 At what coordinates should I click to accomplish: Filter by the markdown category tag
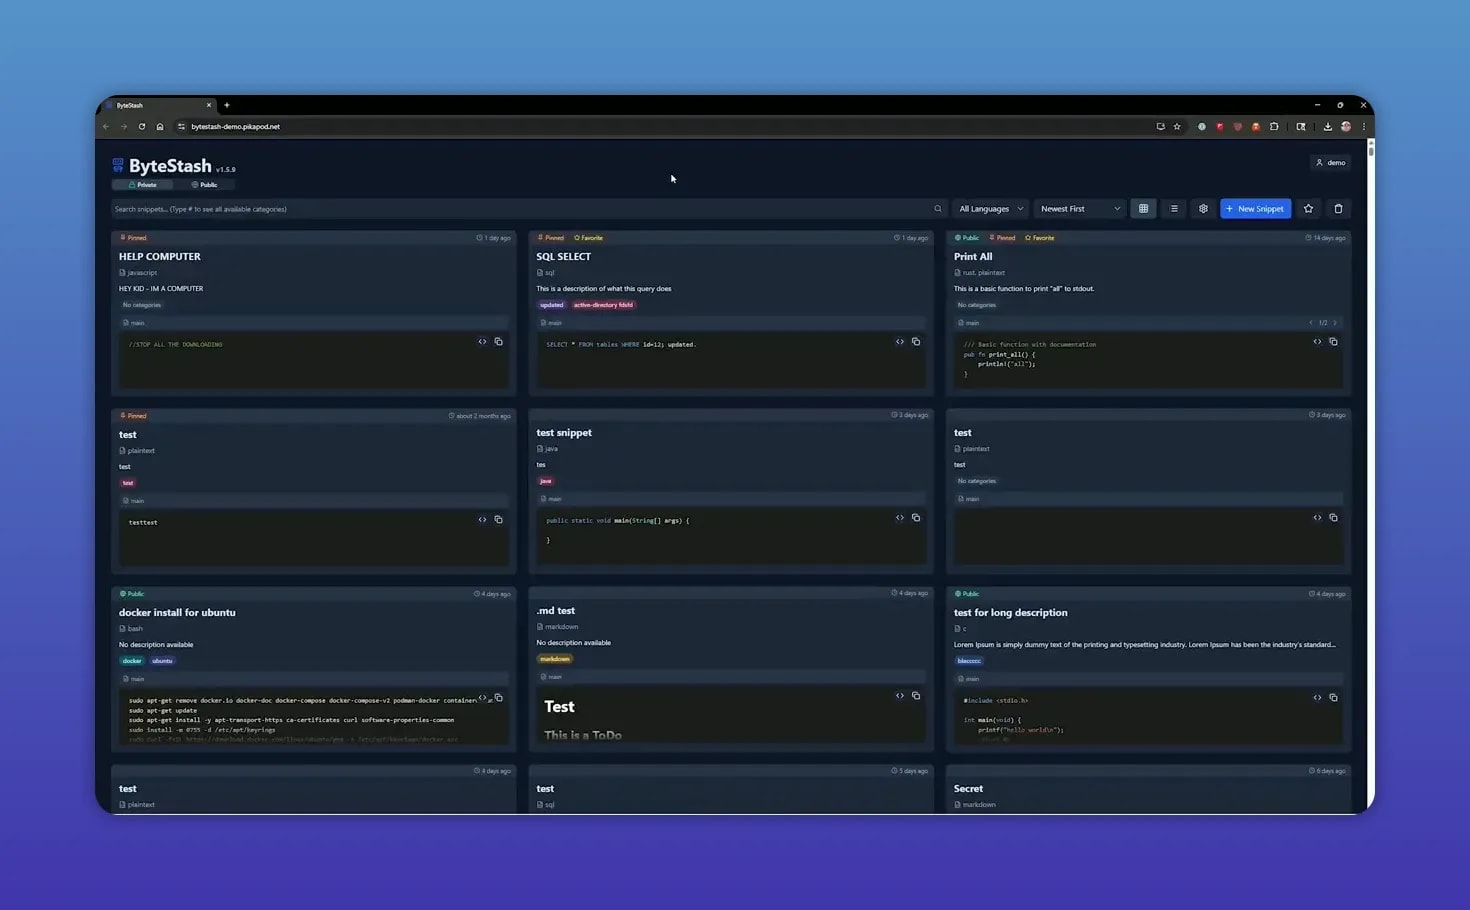tap(555, 659)
